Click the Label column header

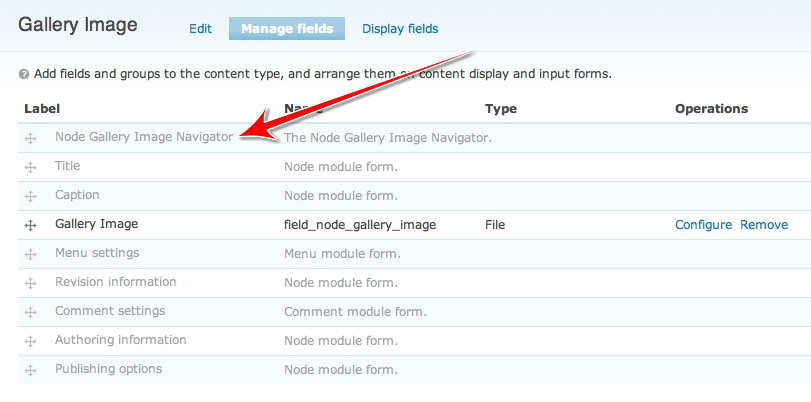42,108
